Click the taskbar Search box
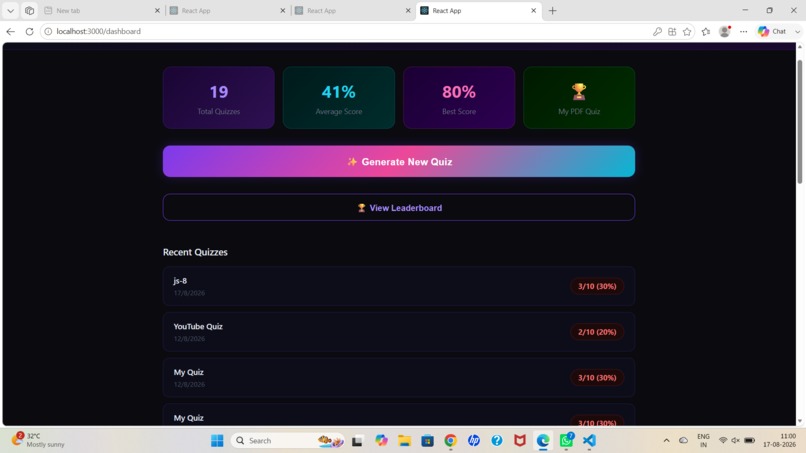806x453 pixels. 288,441
